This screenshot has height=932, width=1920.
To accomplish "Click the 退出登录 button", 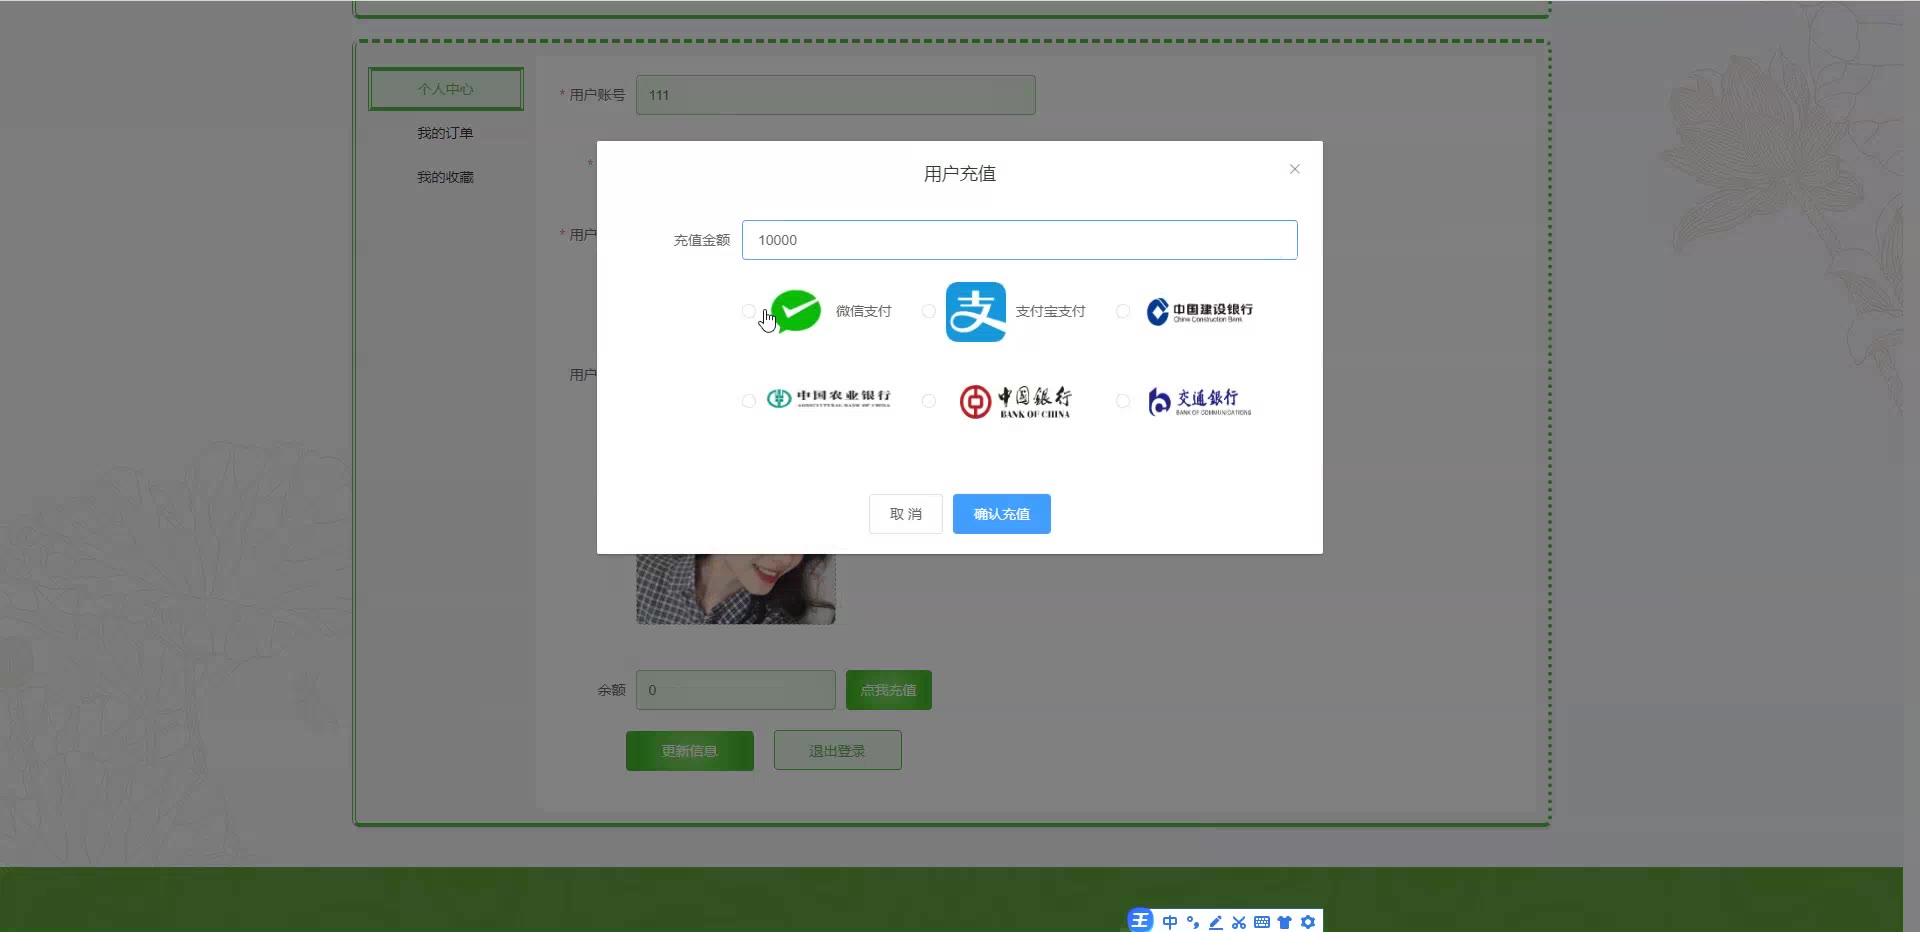I will tap(838, 751).
